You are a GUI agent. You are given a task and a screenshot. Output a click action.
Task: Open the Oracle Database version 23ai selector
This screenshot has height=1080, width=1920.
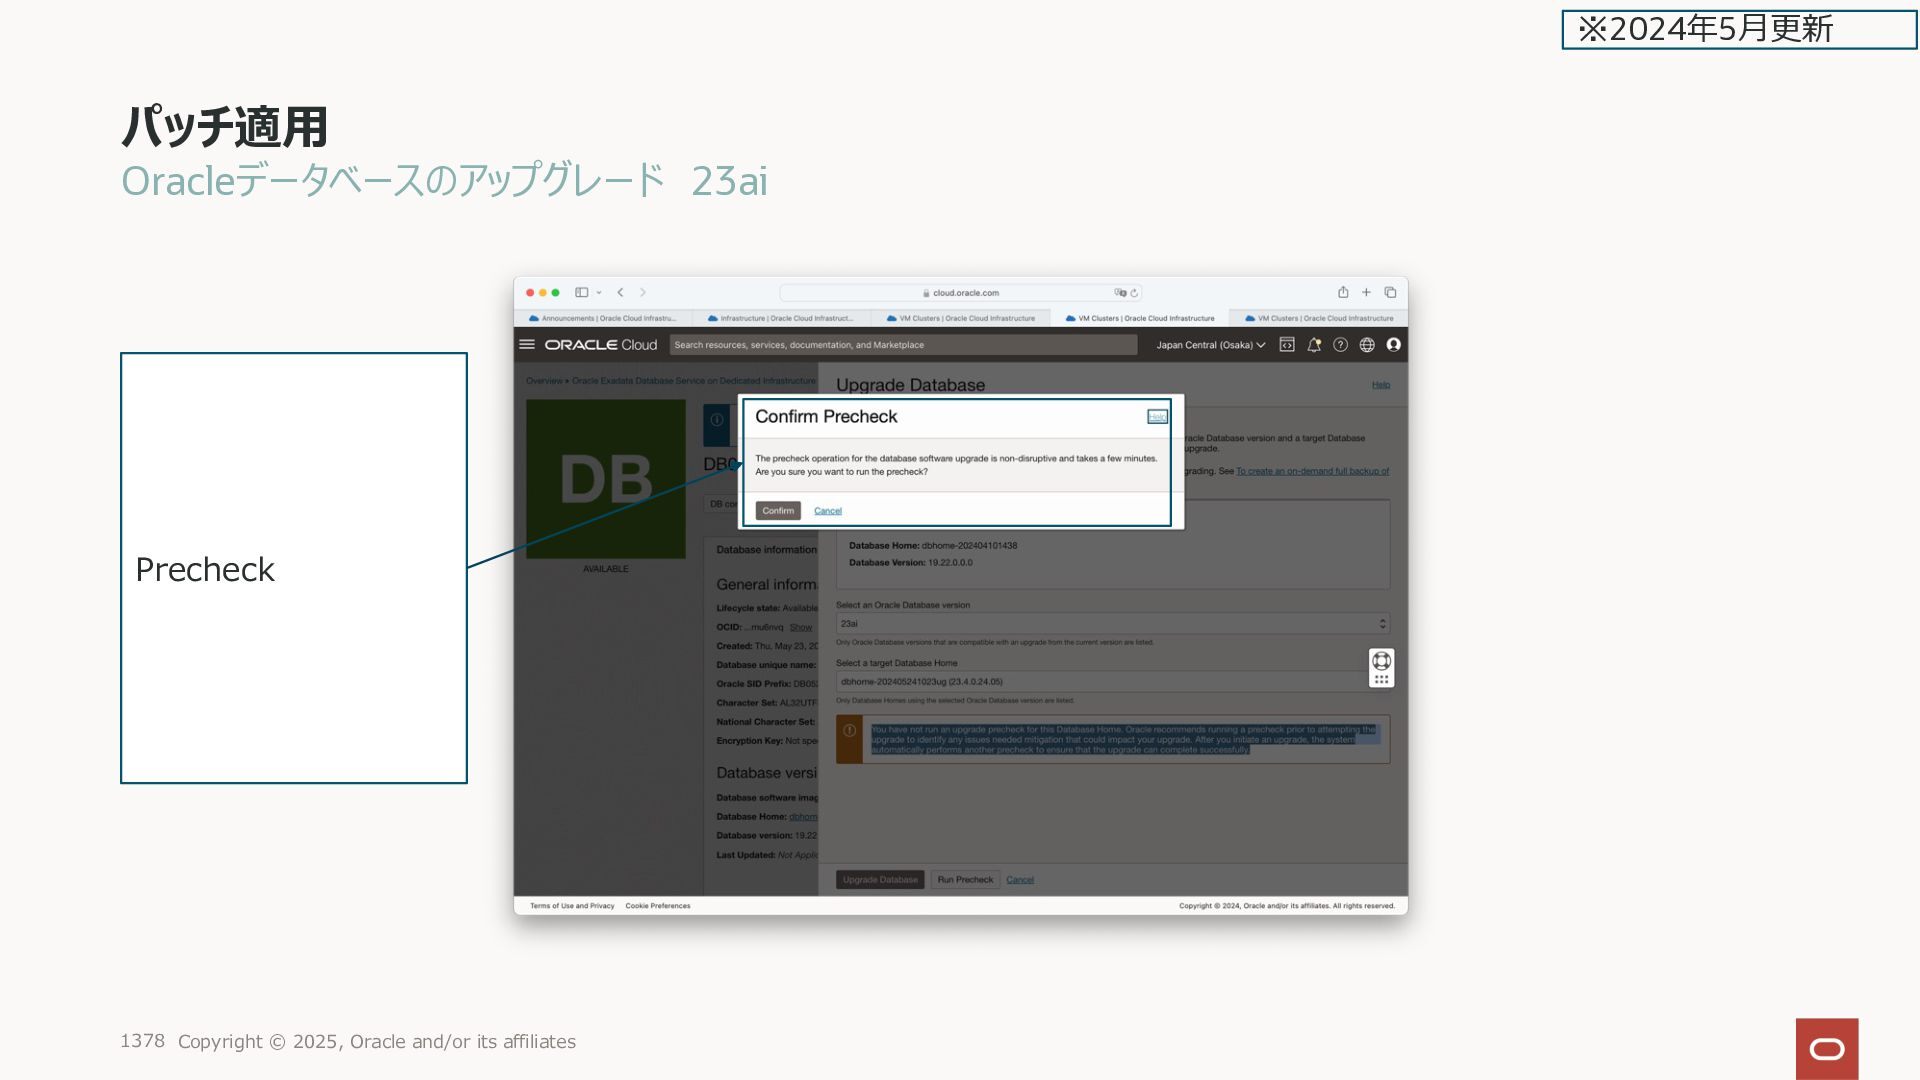[1112, 623]
